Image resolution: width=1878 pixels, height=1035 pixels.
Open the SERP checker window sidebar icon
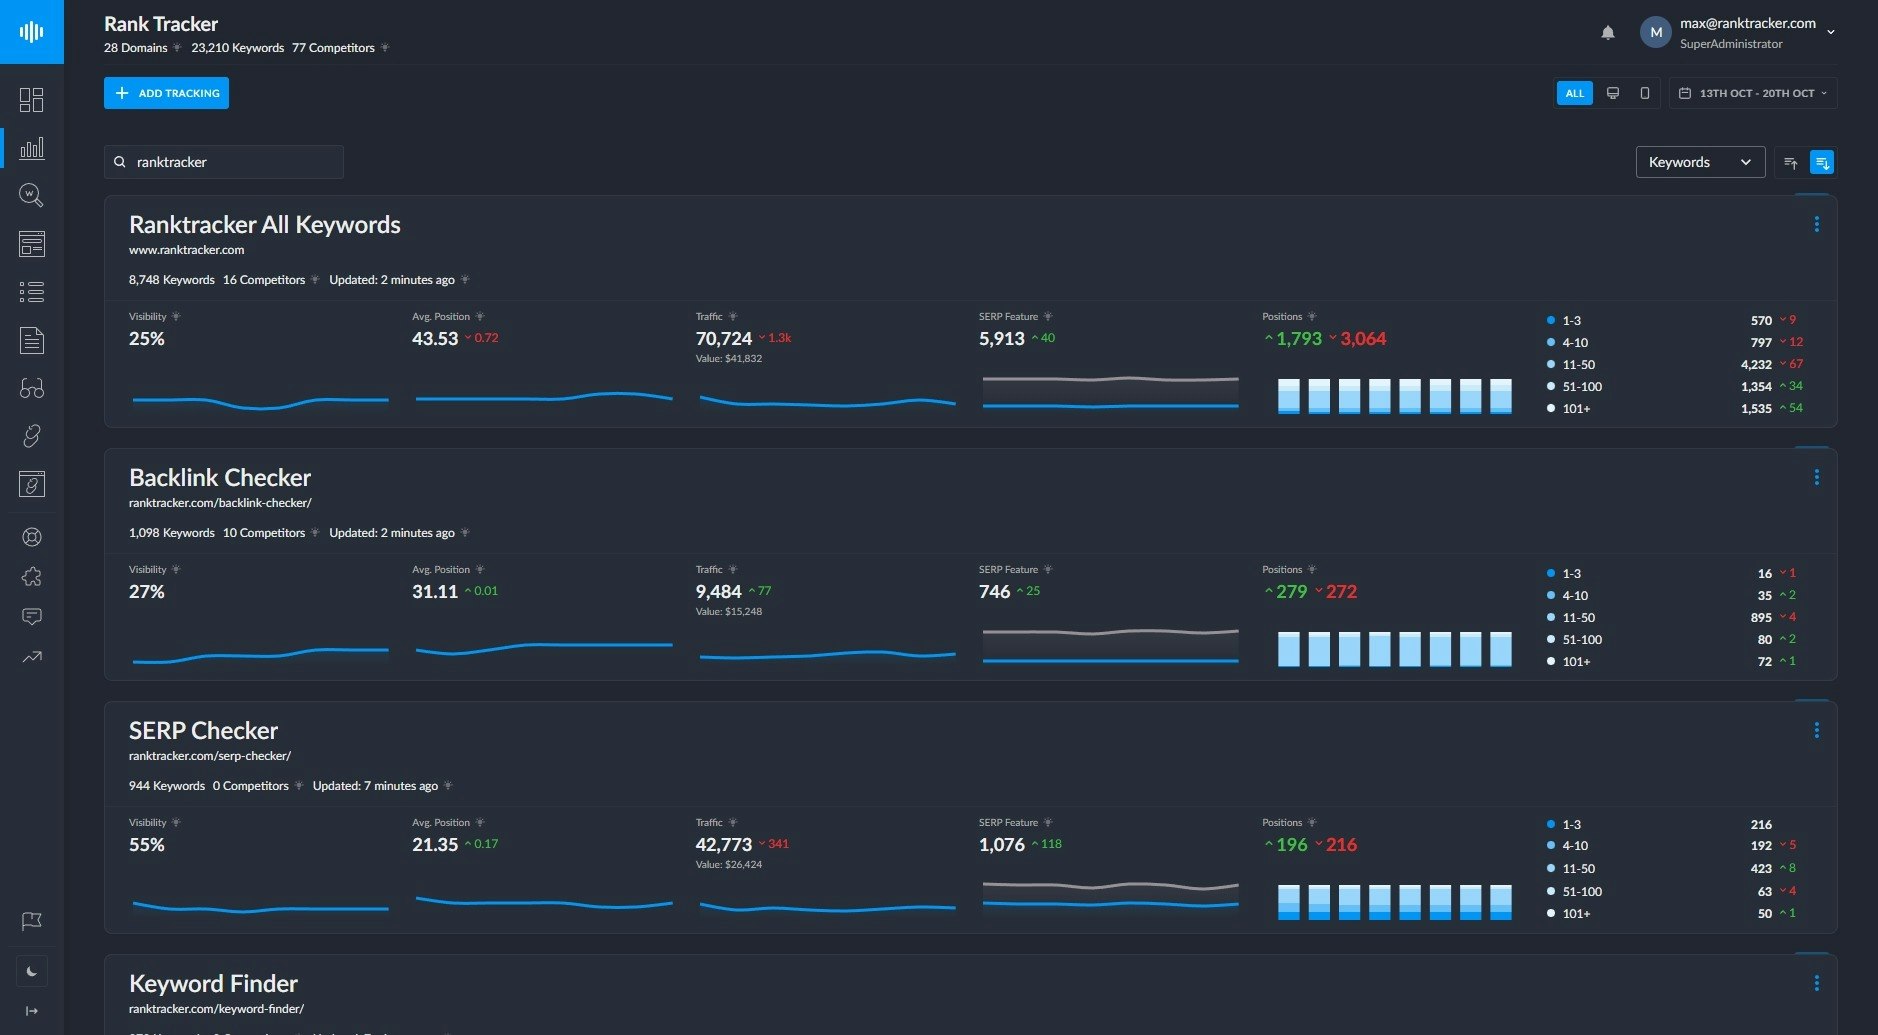32,244
